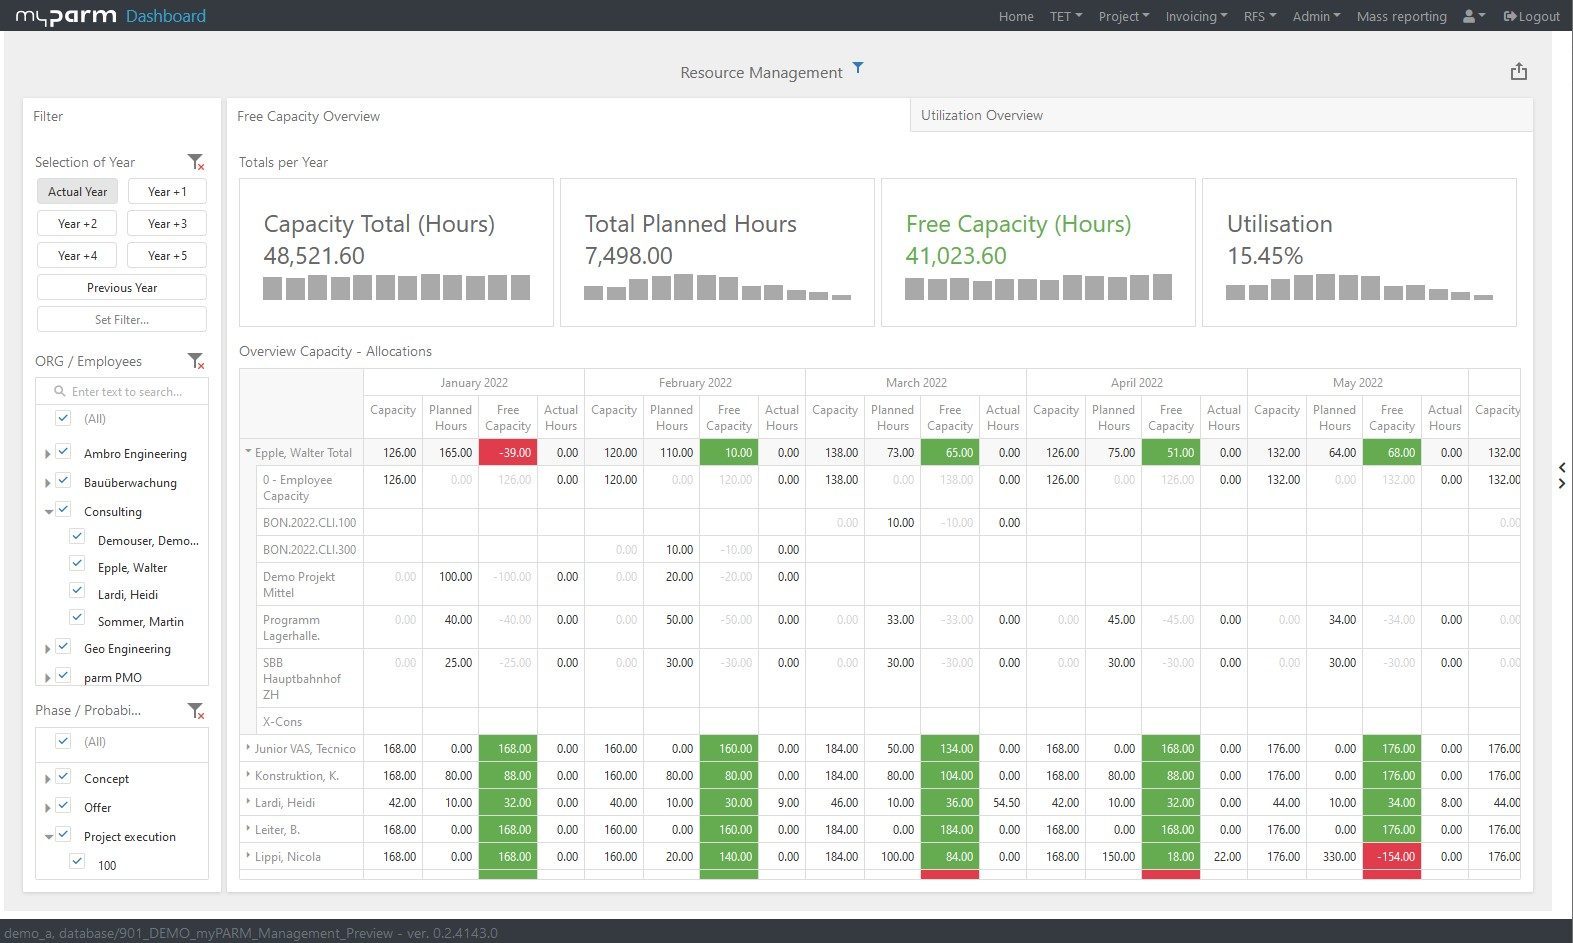Click the Set Filter... button
1573x943 pixels.
(x=122, y=319)
